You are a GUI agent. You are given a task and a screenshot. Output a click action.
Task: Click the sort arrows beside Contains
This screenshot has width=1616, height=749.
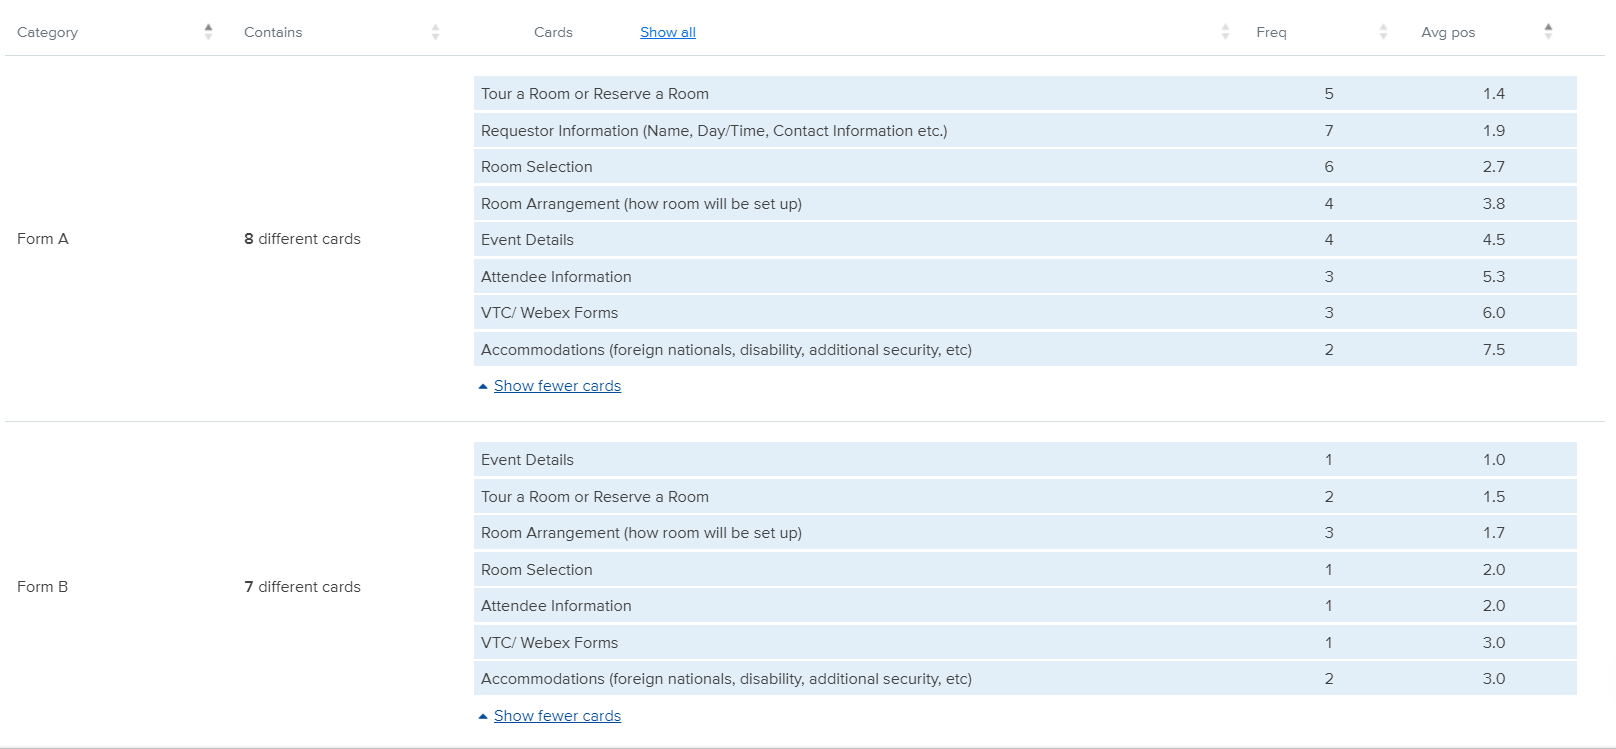[x=435, y=32]
